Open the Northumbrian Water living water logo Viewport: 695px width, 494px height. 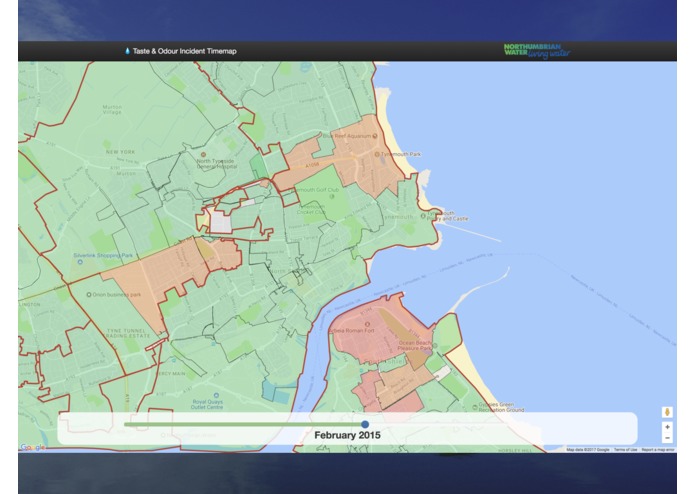point(537,51)
